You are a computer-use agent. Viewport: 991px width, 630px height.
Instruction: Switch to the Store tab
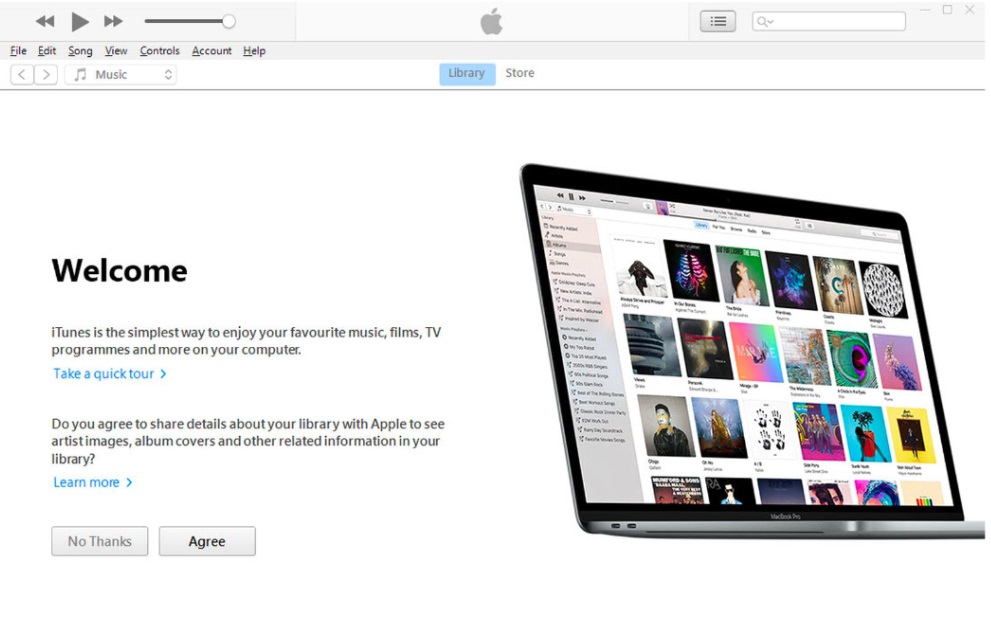(x=520, y=73)
